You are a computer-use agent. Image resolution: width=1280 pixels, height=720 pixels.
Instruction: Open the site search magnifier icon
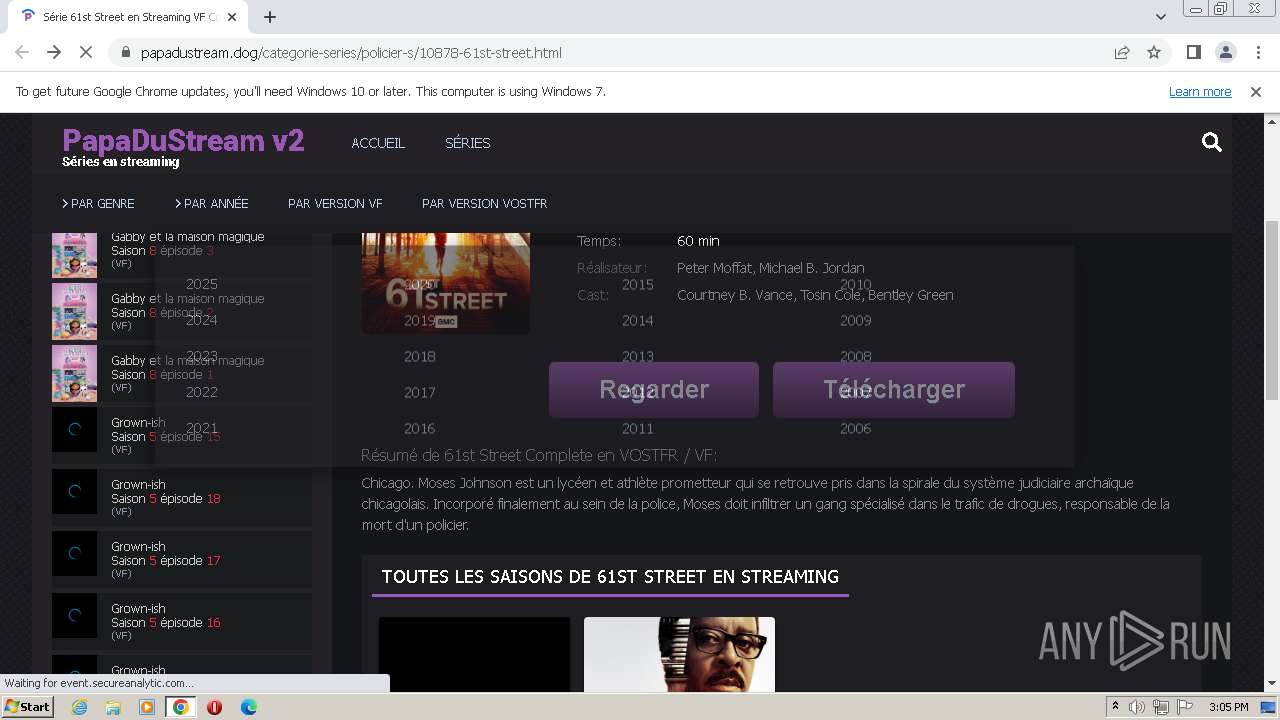1212,143
